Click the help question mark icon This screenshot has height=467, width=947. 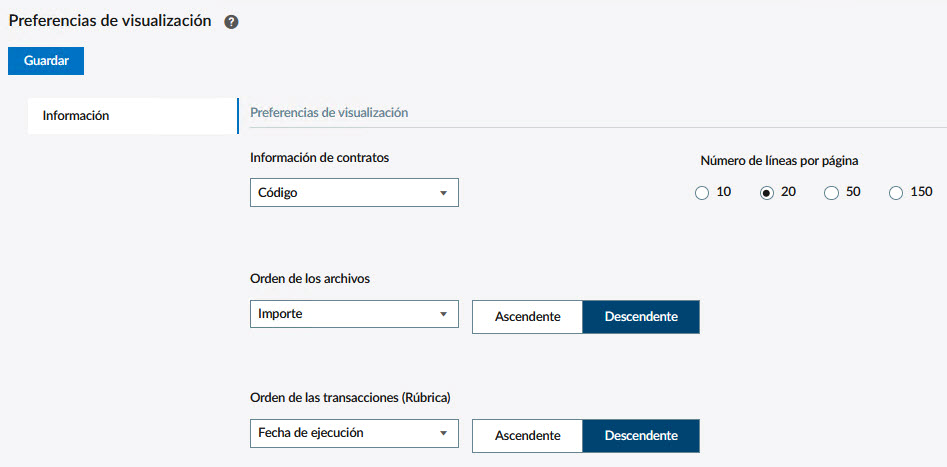pyautogui.click(x=231, y=22)
